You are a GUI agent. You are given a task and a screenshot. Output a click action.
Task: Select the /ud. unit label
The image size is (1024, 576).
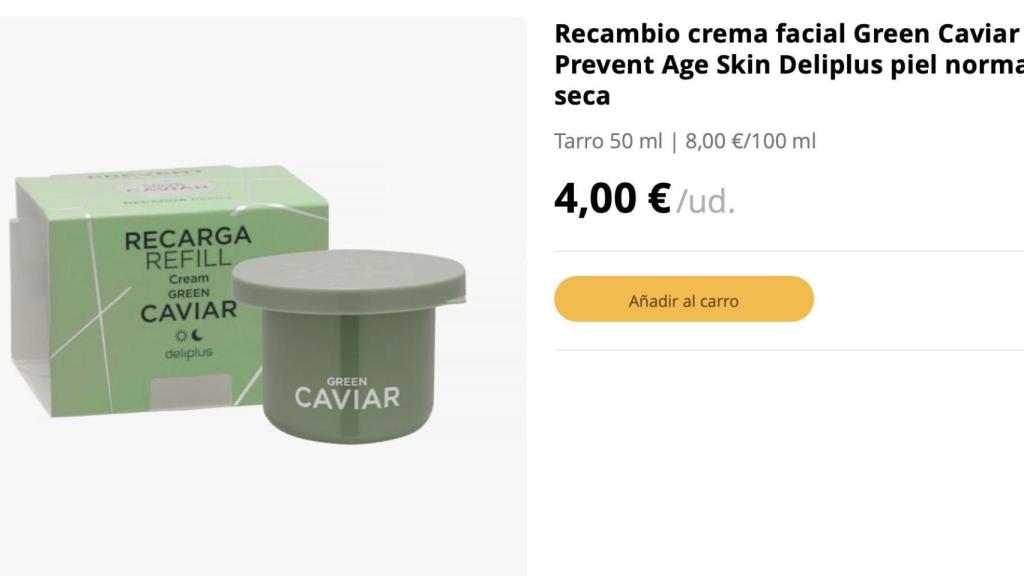(x=705, y=203)
